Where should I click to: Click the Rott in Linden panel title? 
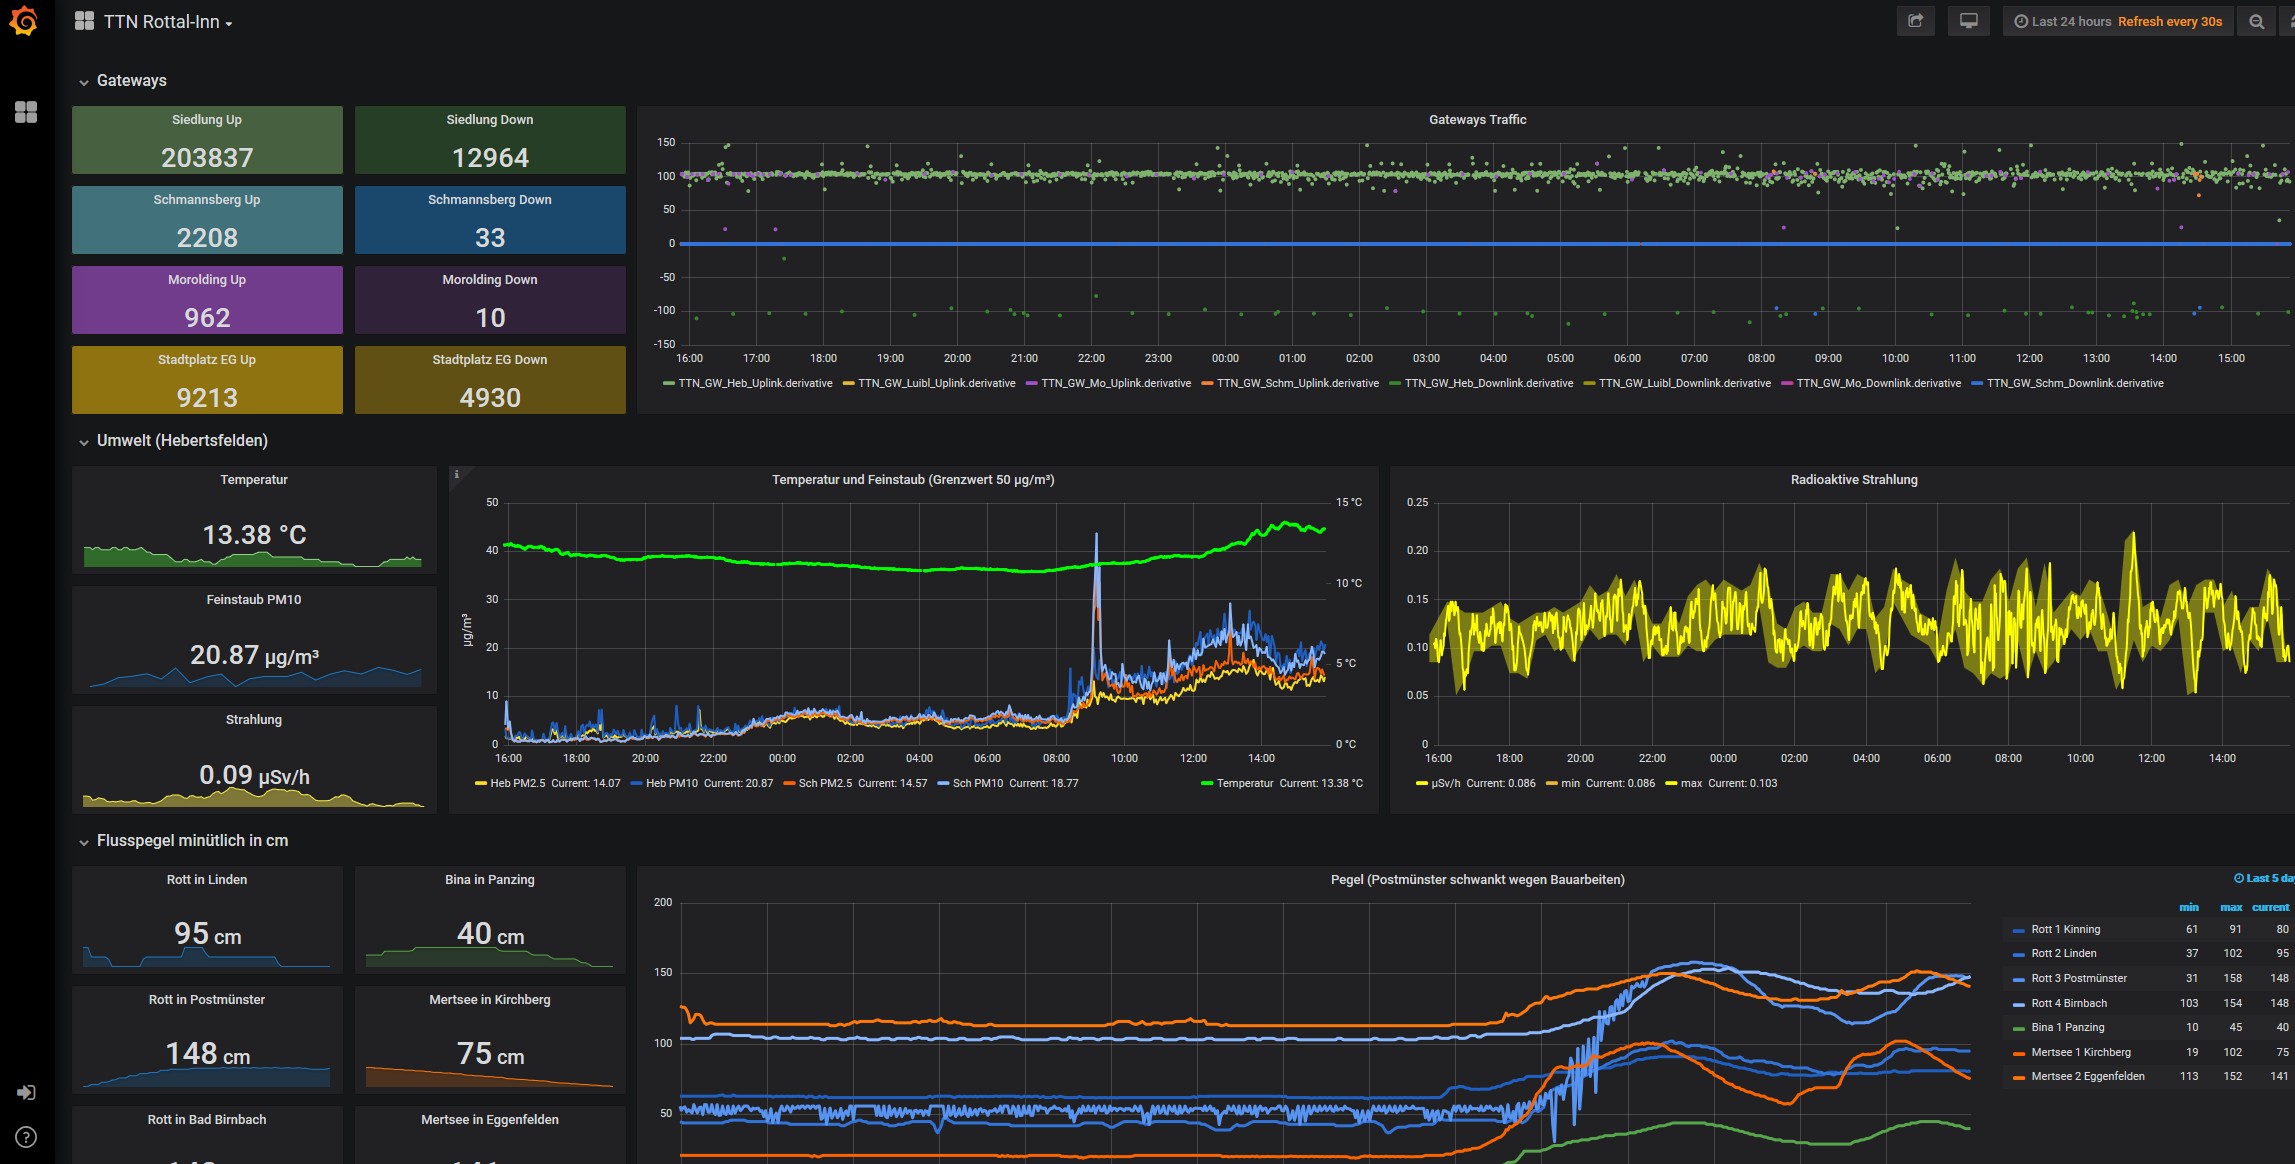click(x=207, y=879)
